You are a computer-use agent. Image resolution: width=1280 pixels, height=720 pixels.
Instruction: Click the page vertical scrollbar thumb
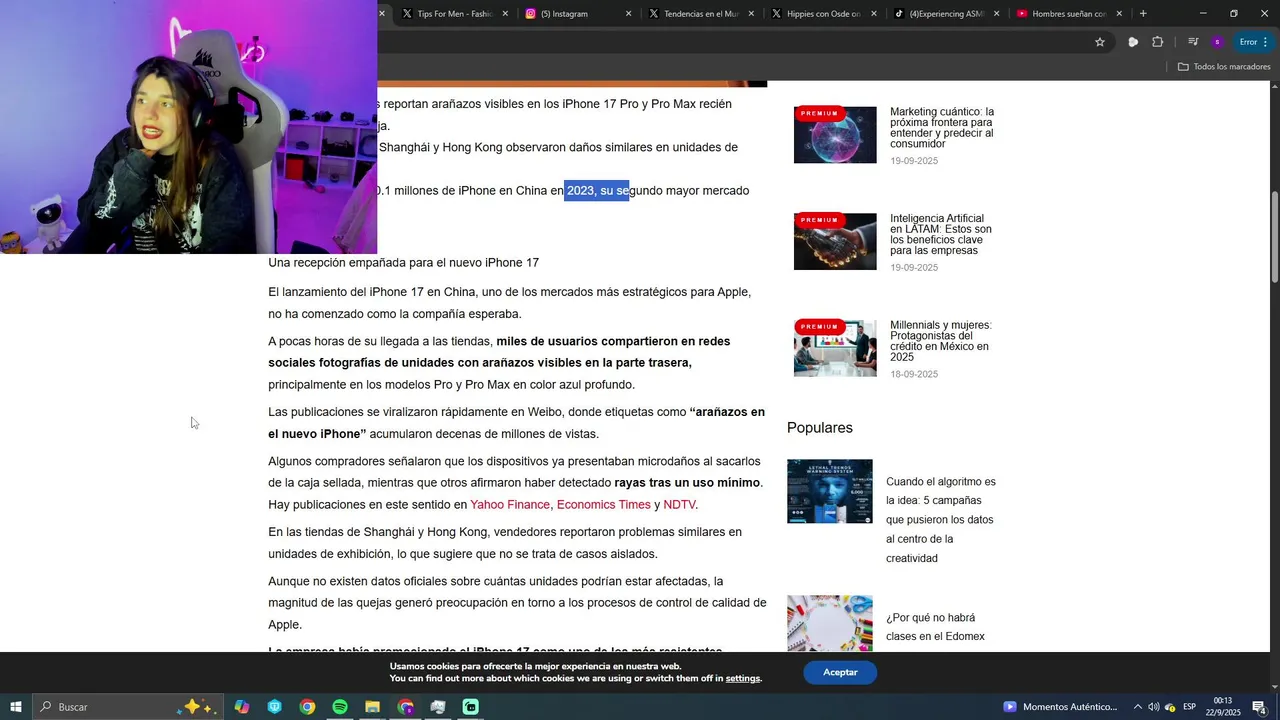click(x=1275, y=235)
